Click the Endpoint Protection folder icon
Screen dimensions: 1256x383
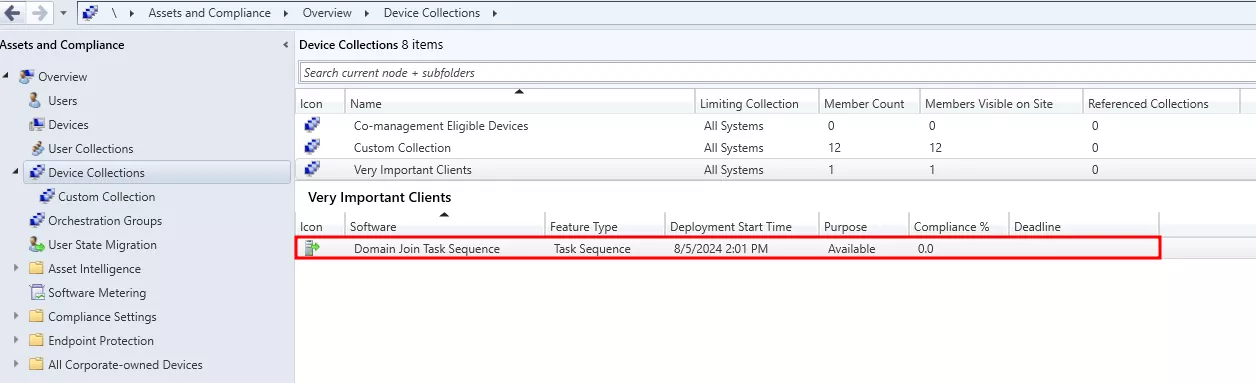tap(36, 340)
